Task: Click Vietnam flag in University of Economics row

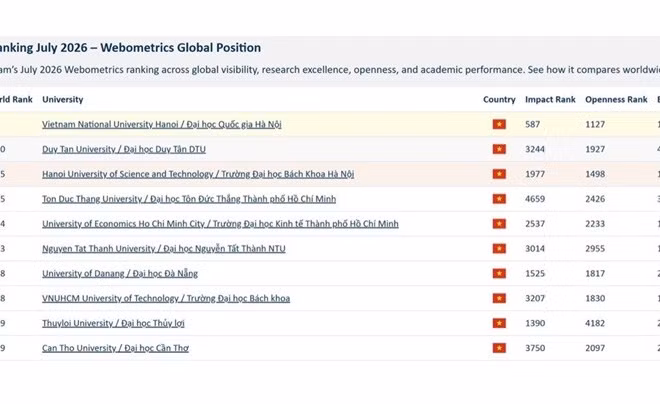Action: click(x=499, y=223)
